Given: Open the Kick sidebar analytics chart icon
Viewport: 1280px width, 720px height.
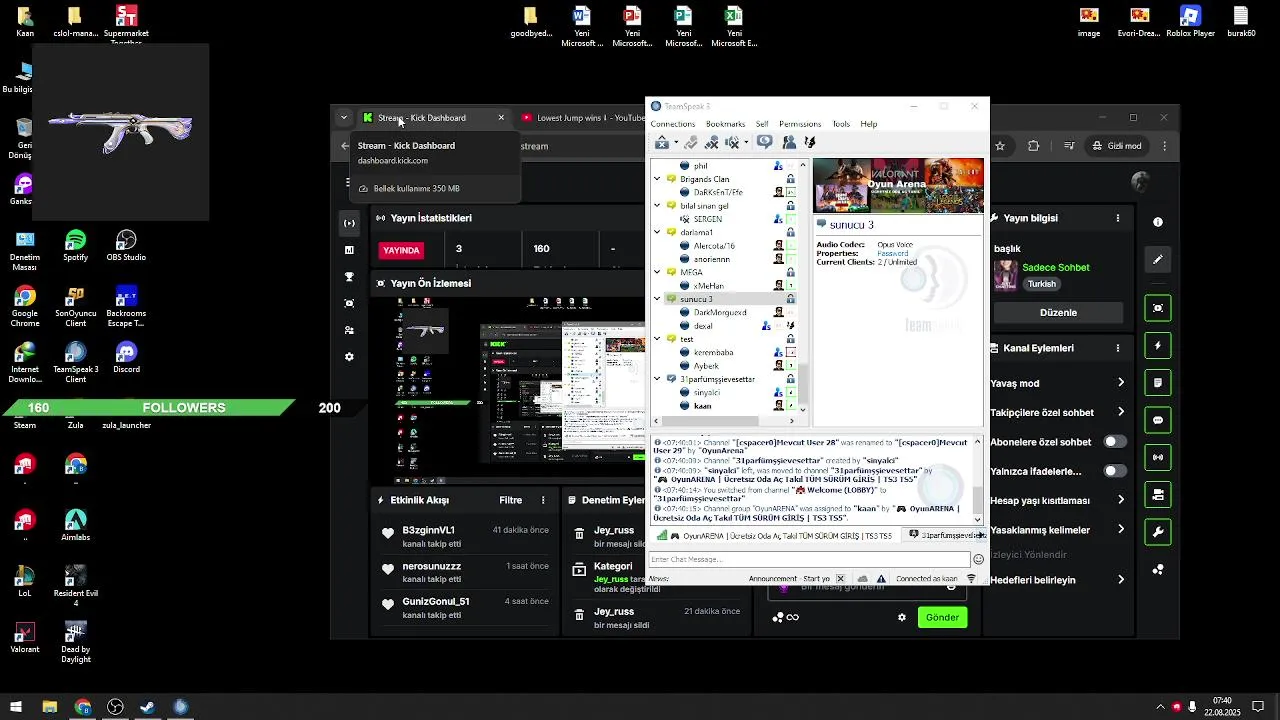Looking at the screenshot, I should coord(349,250).
